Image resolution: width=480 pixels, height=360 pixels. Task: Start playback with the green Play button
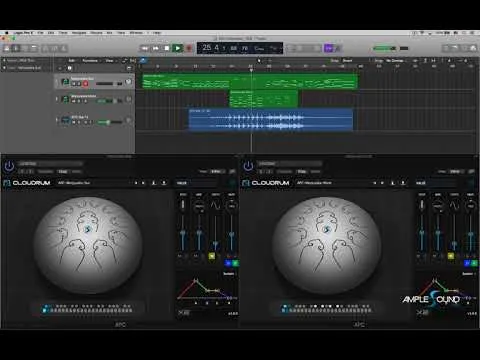pos(178,48)
